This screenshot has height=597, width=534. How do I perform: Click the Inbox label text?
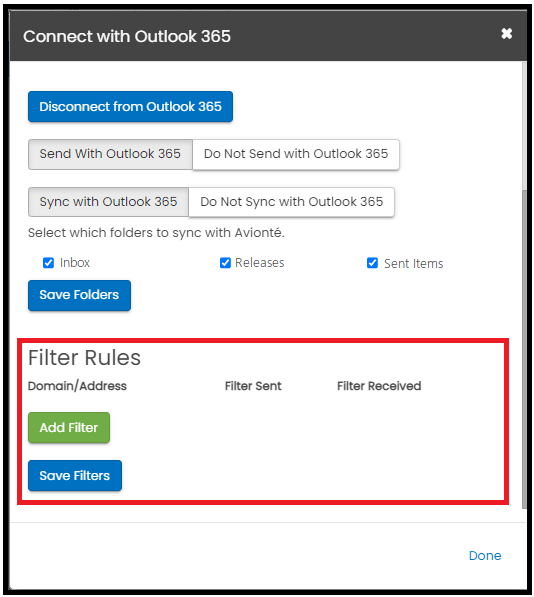click(x=75, y=263)
